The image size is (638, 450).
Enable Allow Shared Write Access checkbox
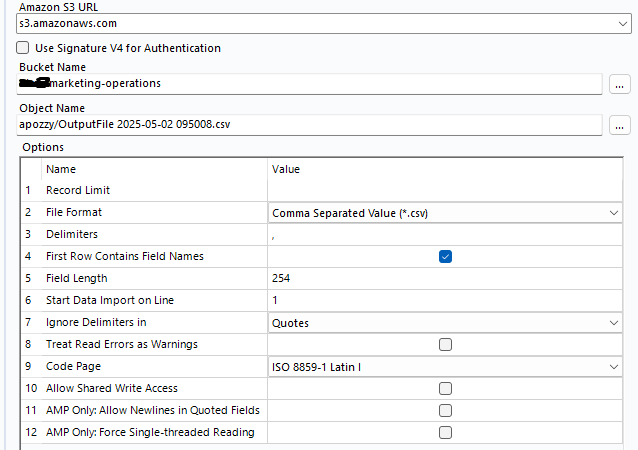445,388
